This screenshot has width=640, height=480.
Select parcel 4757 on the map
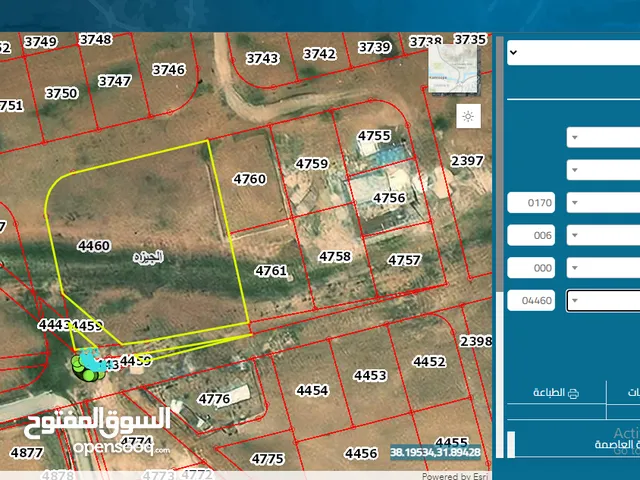pos(404,260)
